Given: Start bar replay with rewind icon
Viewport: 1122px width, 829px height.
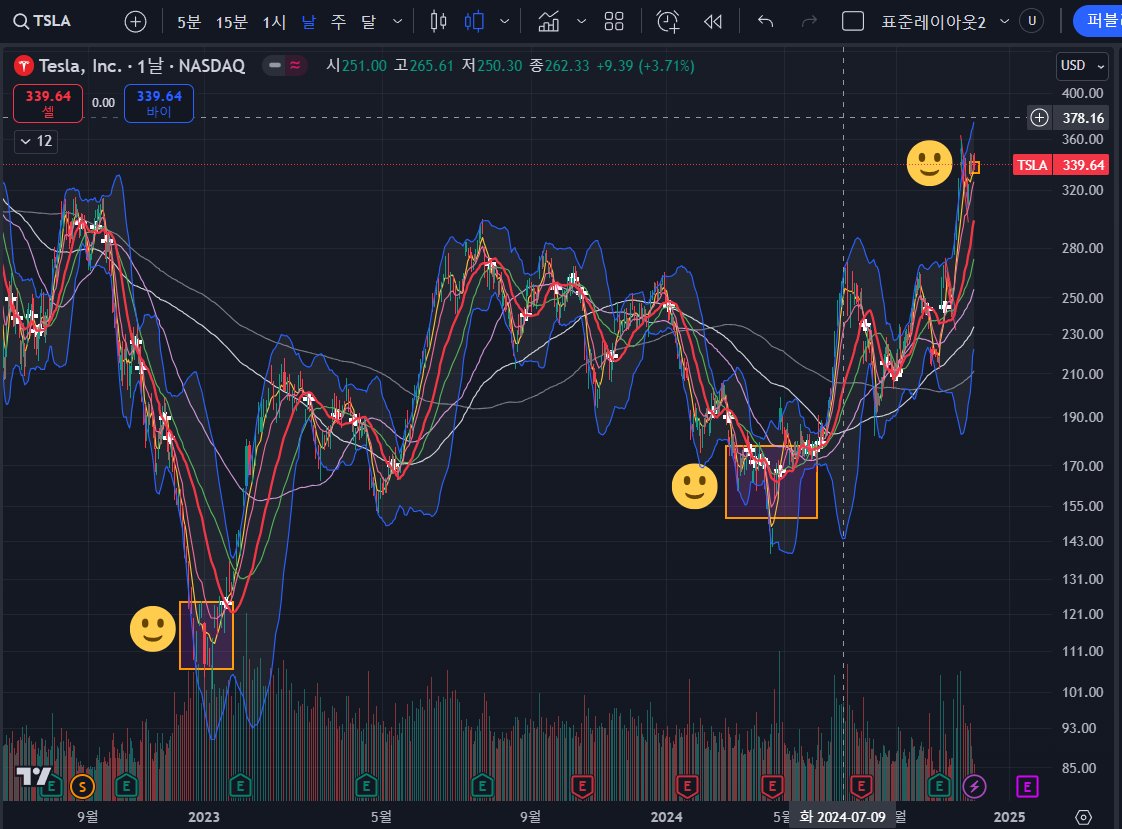Looking at the screenshot, I should pyautogui.click(x=713, y=22).
